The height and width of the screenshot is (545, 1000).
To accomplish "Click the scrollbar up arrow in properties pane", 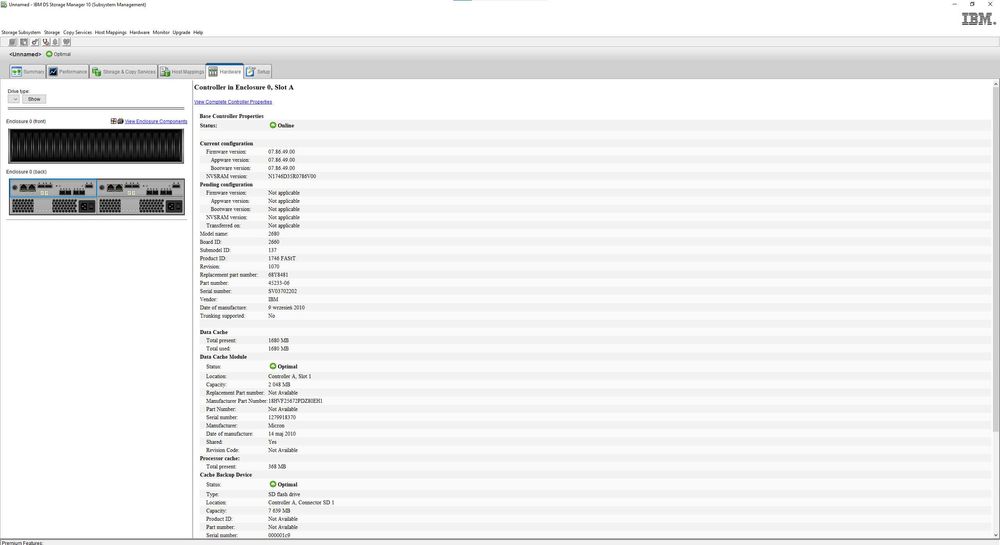I will pos(996,84).
